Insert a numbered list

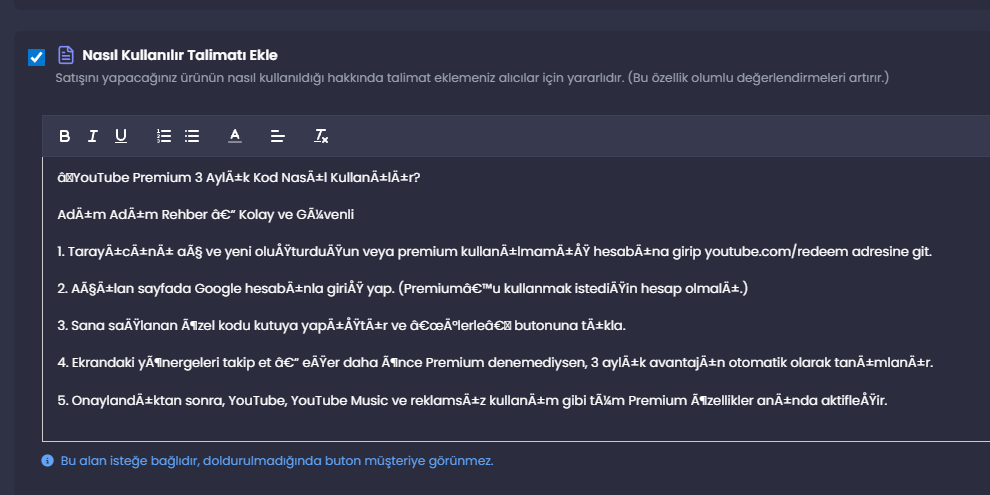pyautogui.click(x=164, y=136)
